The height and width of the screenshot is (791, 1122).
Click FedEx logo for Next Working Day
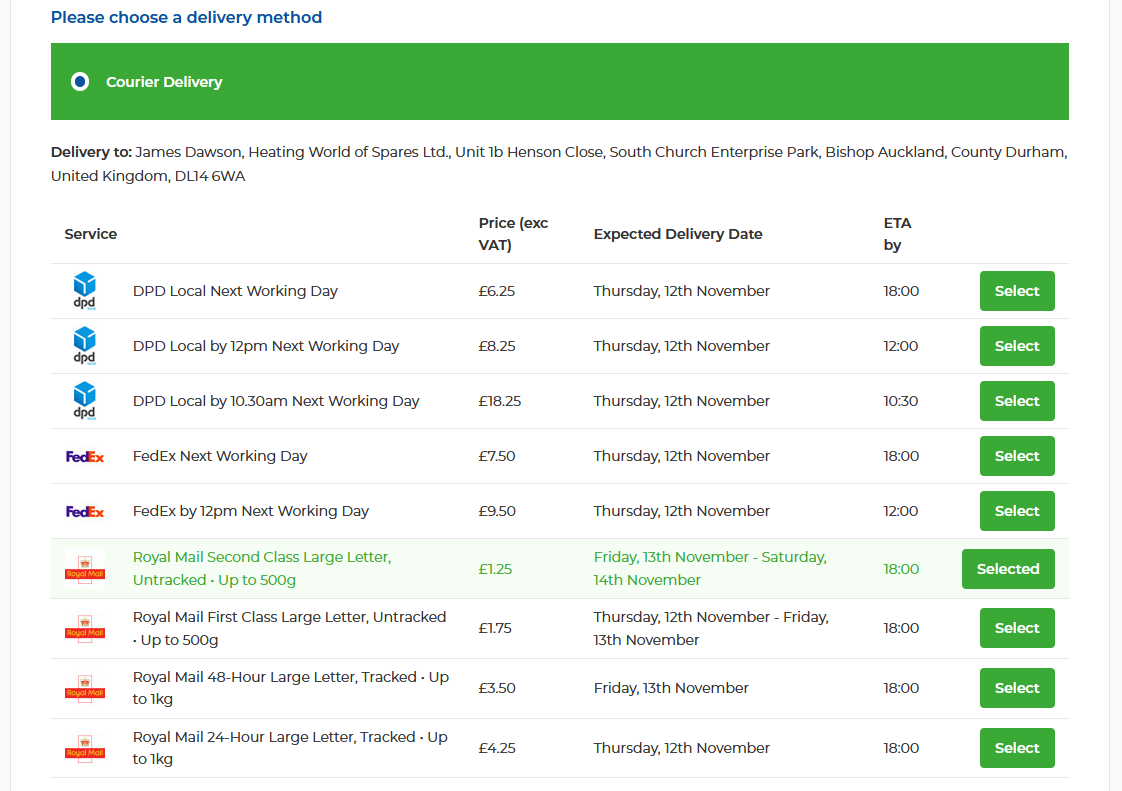[x=84, y=457]
